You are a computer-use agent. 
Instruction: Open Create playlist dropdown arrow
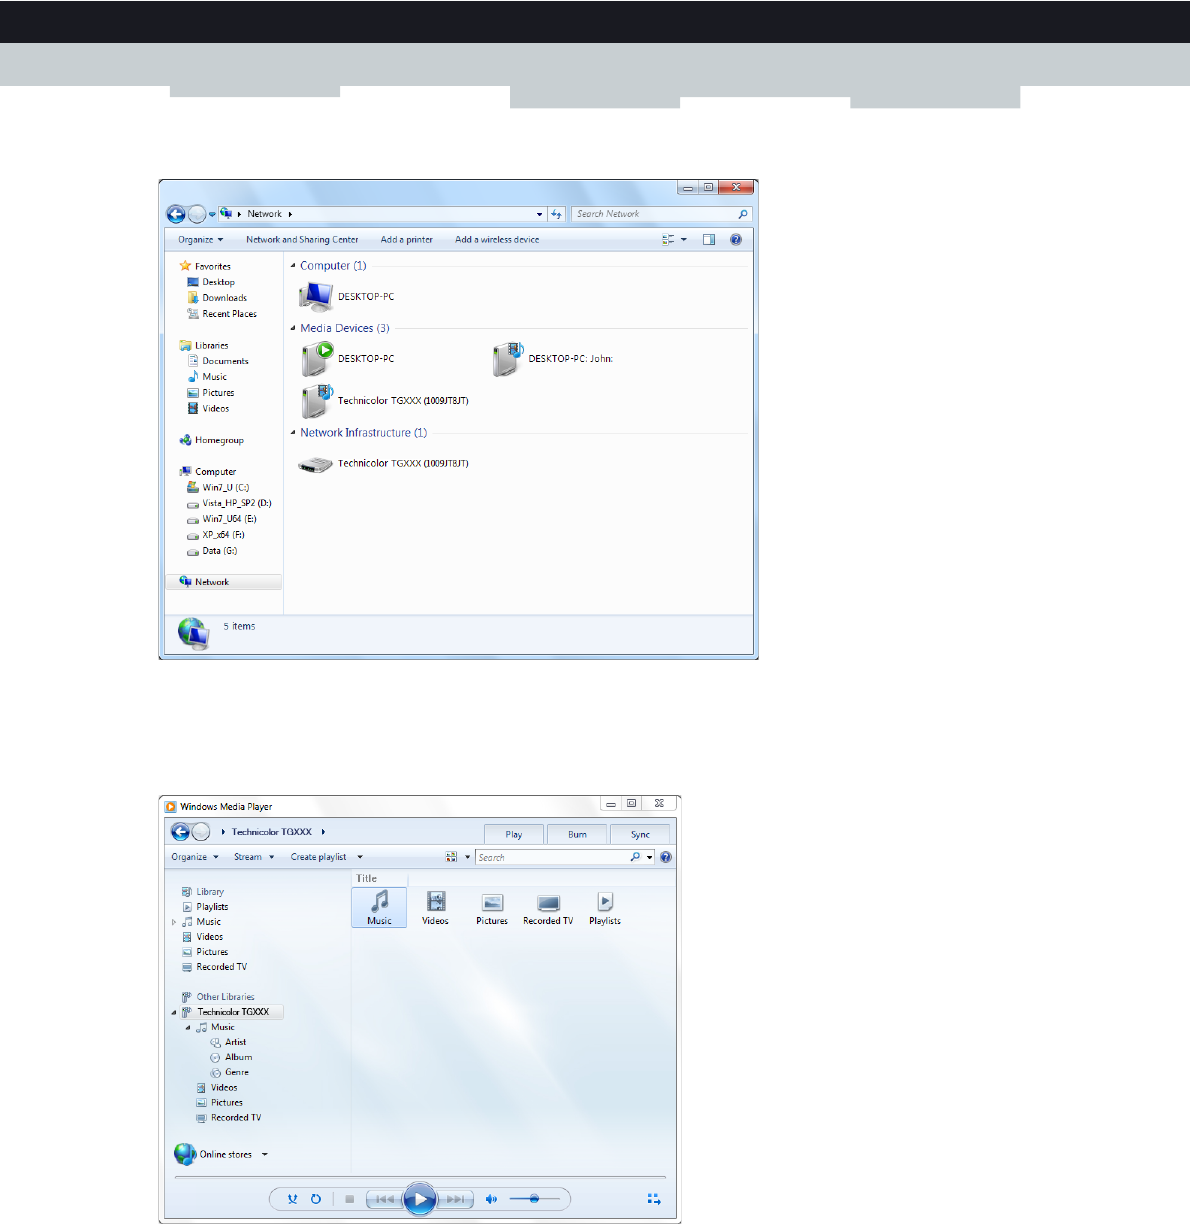[x=360, y=857]
